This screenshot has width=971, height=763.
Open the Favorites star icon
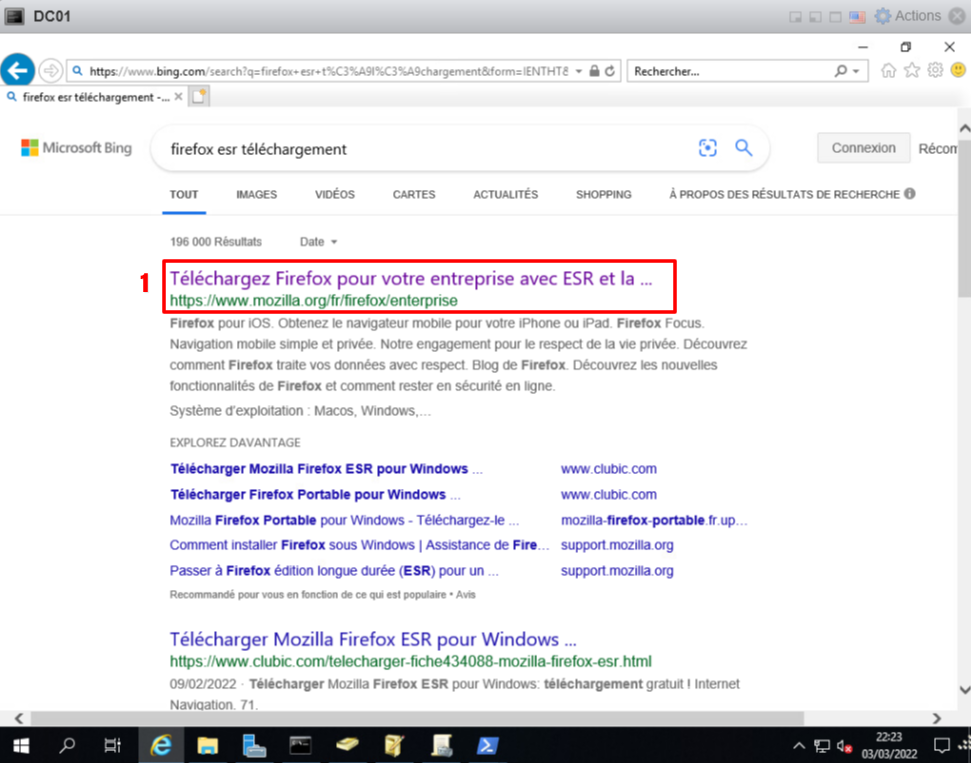911,71
